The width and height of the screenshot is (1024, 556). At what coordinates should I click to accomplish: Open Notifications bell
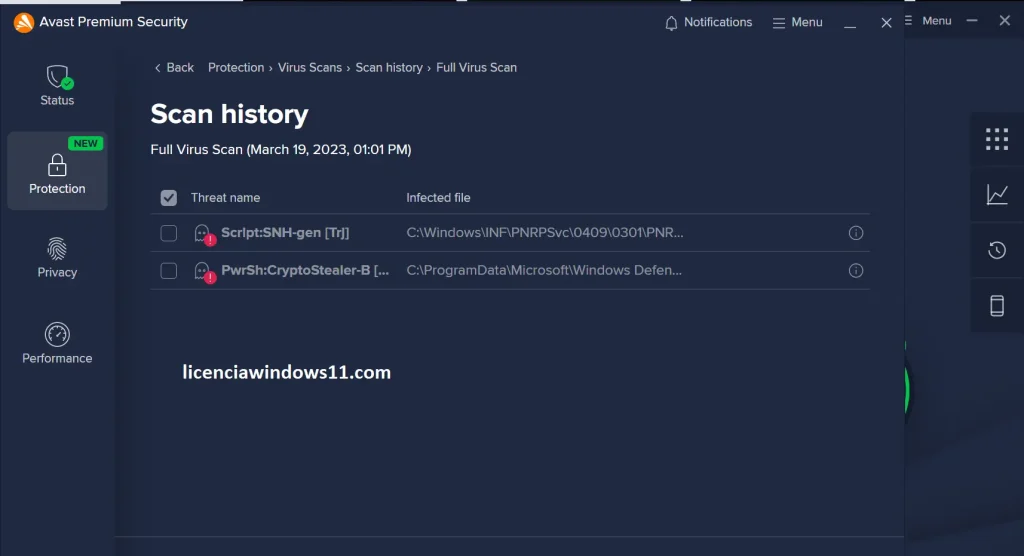(709, 22)
